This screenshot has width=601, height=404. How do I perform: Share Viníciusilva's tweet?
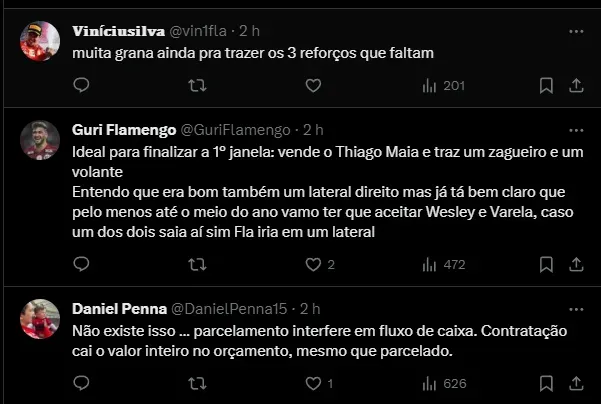point(575,86)
